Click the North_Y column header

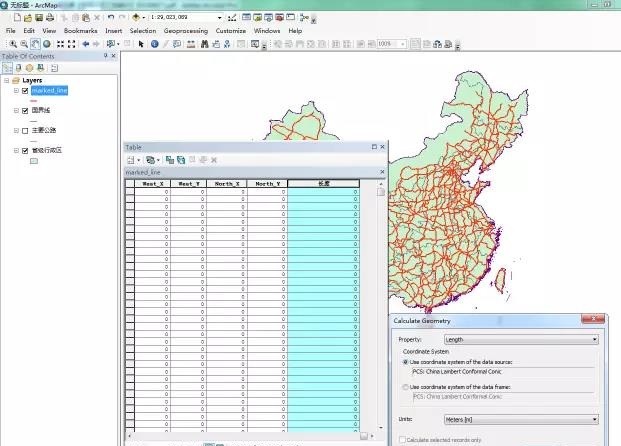click(x=268, y=184)
